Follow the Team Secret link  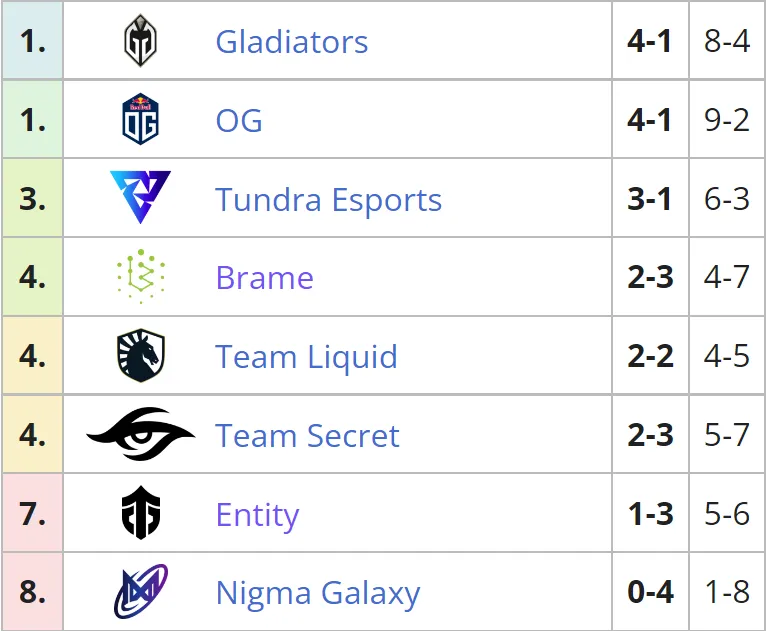tap(307, 436)
